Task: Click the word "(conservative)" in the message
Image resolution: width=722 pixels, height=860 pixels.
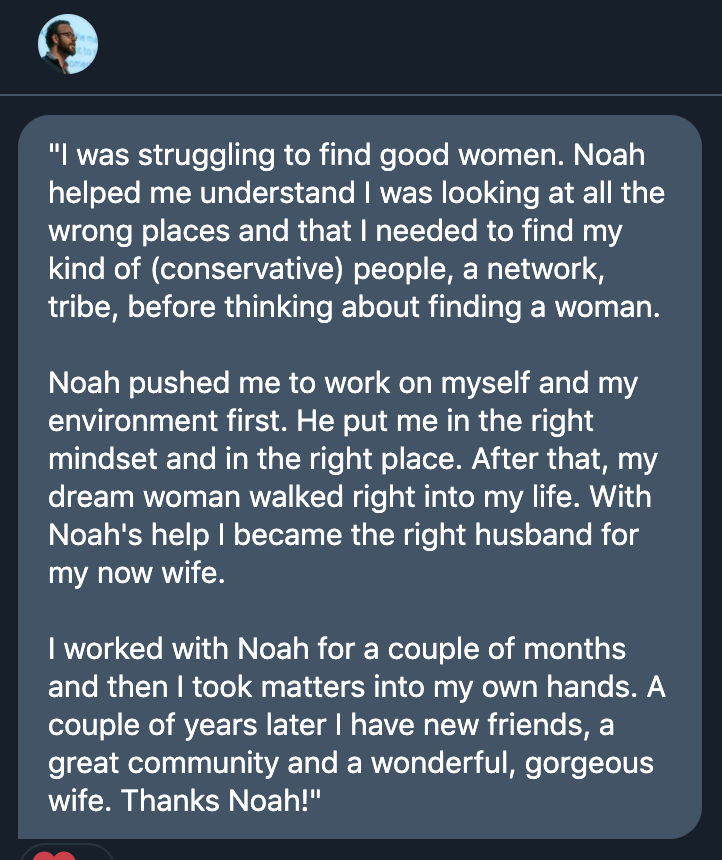Action: pyautogui.click(x=246, y=269)
